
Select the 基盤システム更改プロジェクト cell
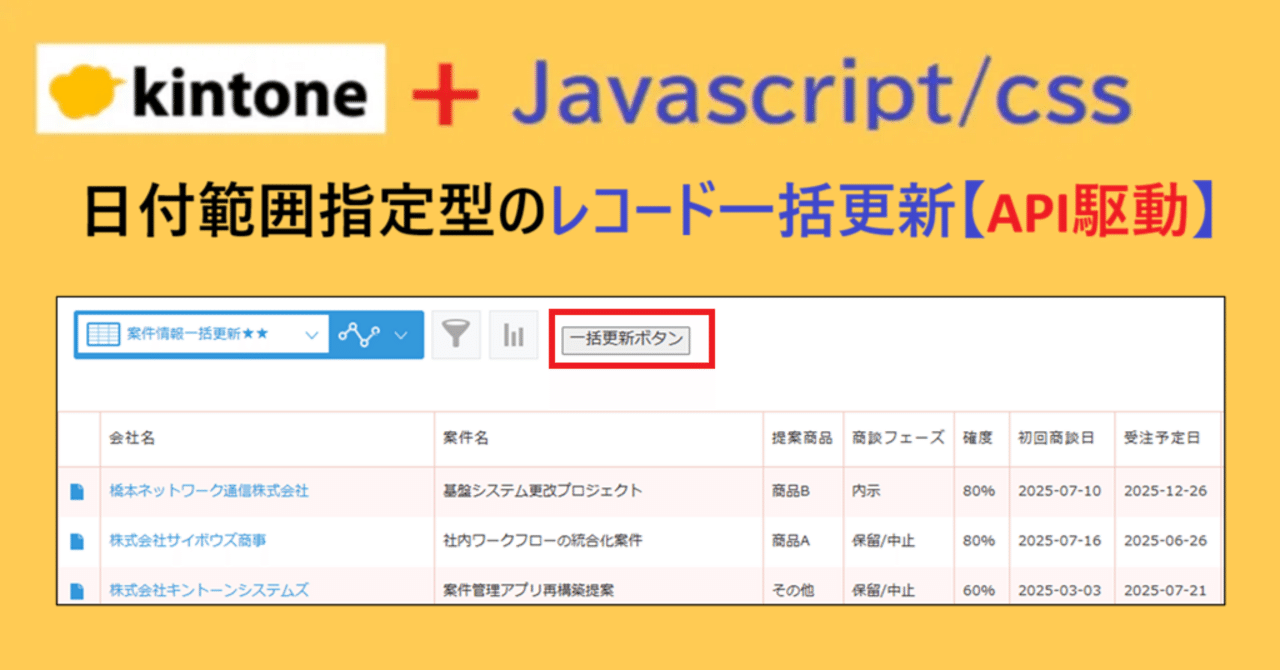point(542,491)
